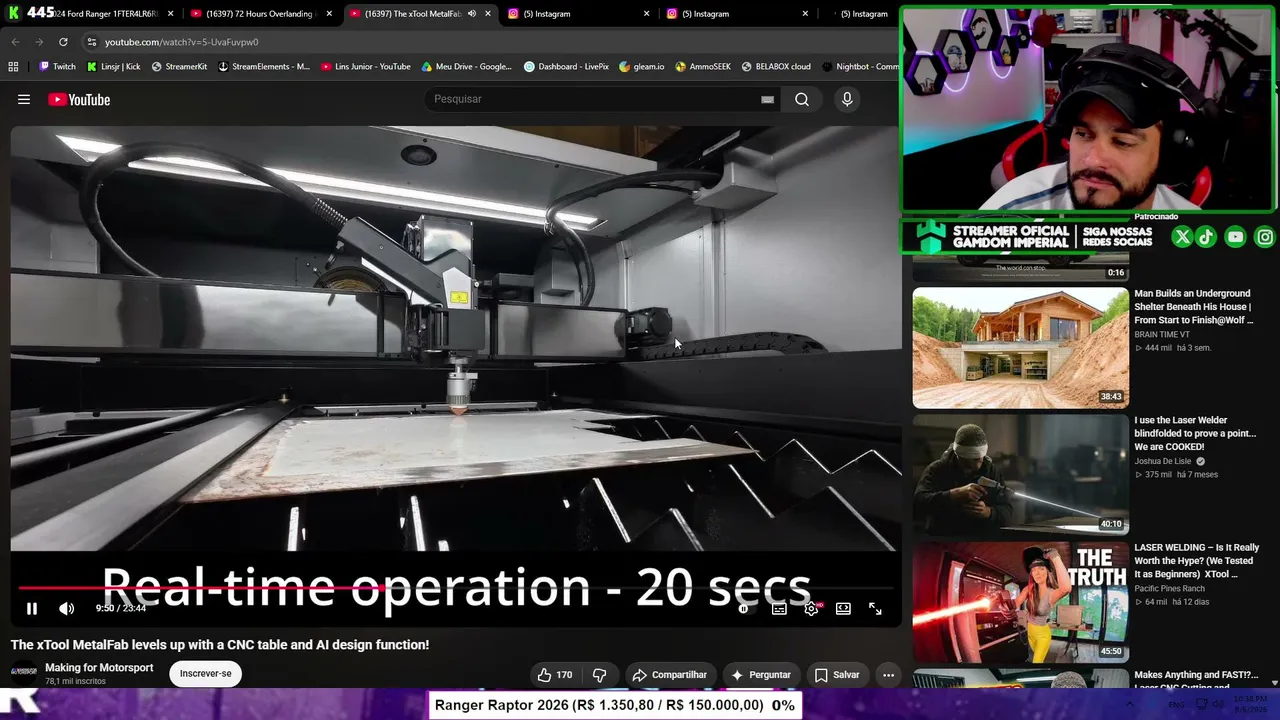Image resolution: width=1280 pixels, height=720 pixels.
Task: Click the address bar URL
Action: (x=181, y=42)
